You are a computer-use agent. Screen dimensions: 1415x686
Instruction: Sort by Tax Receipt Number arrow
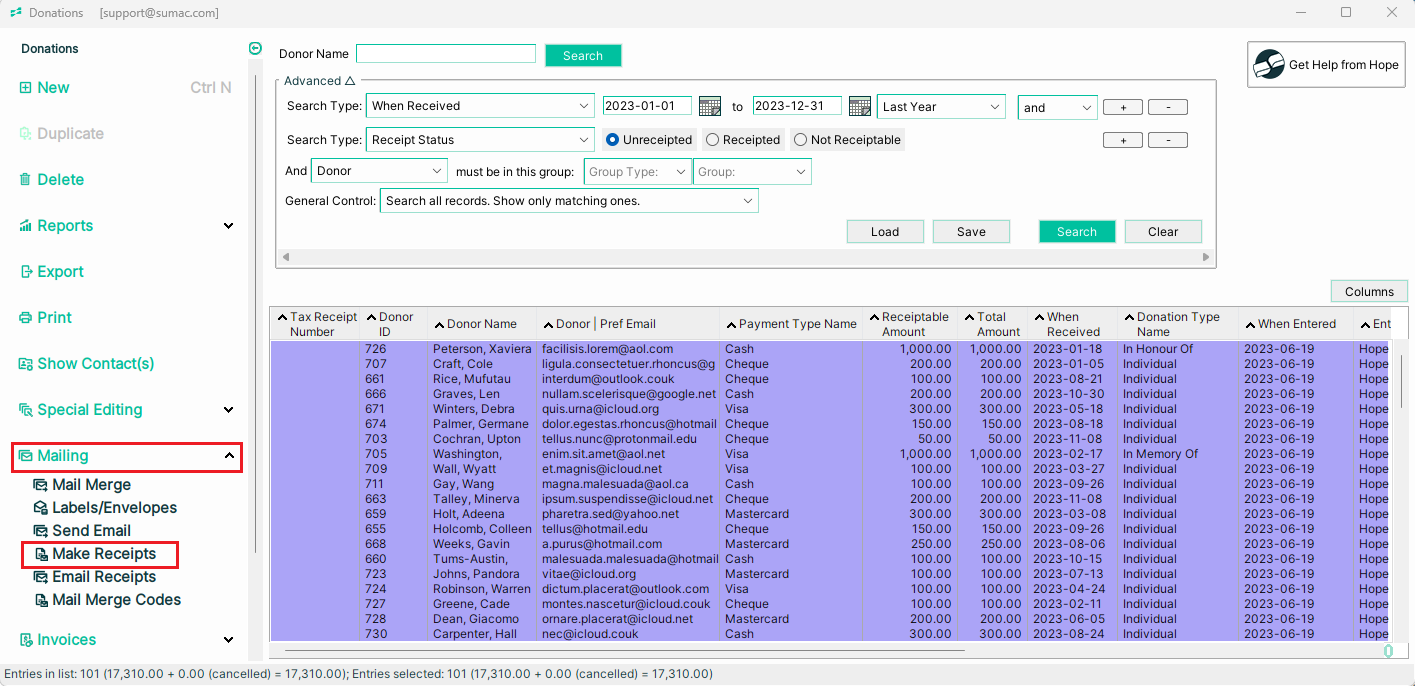282,317
